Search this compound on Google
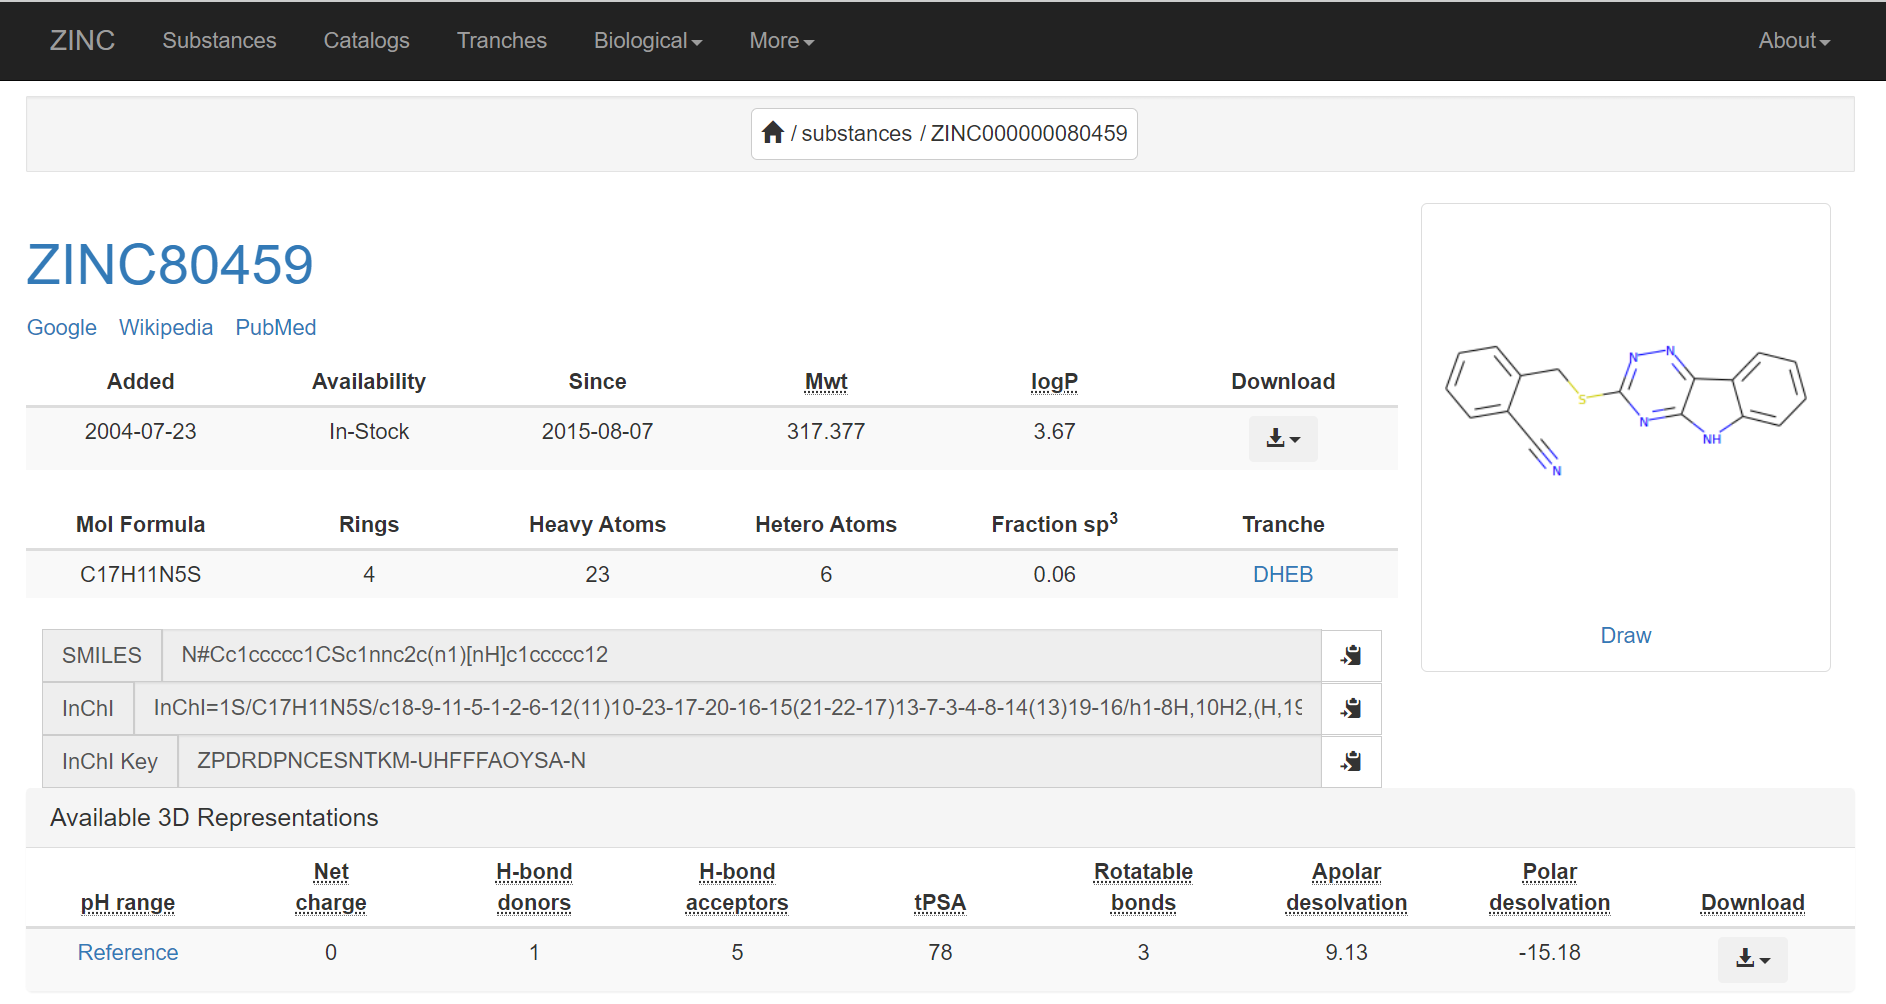Image resolution: width=1886 pixels, height=1004 pixels. click(62, 328)
